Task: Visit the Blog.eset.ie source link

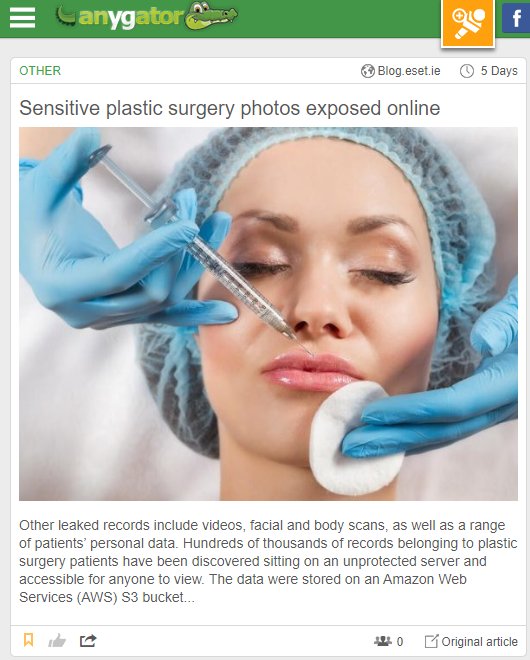Action: pos(409,71)
